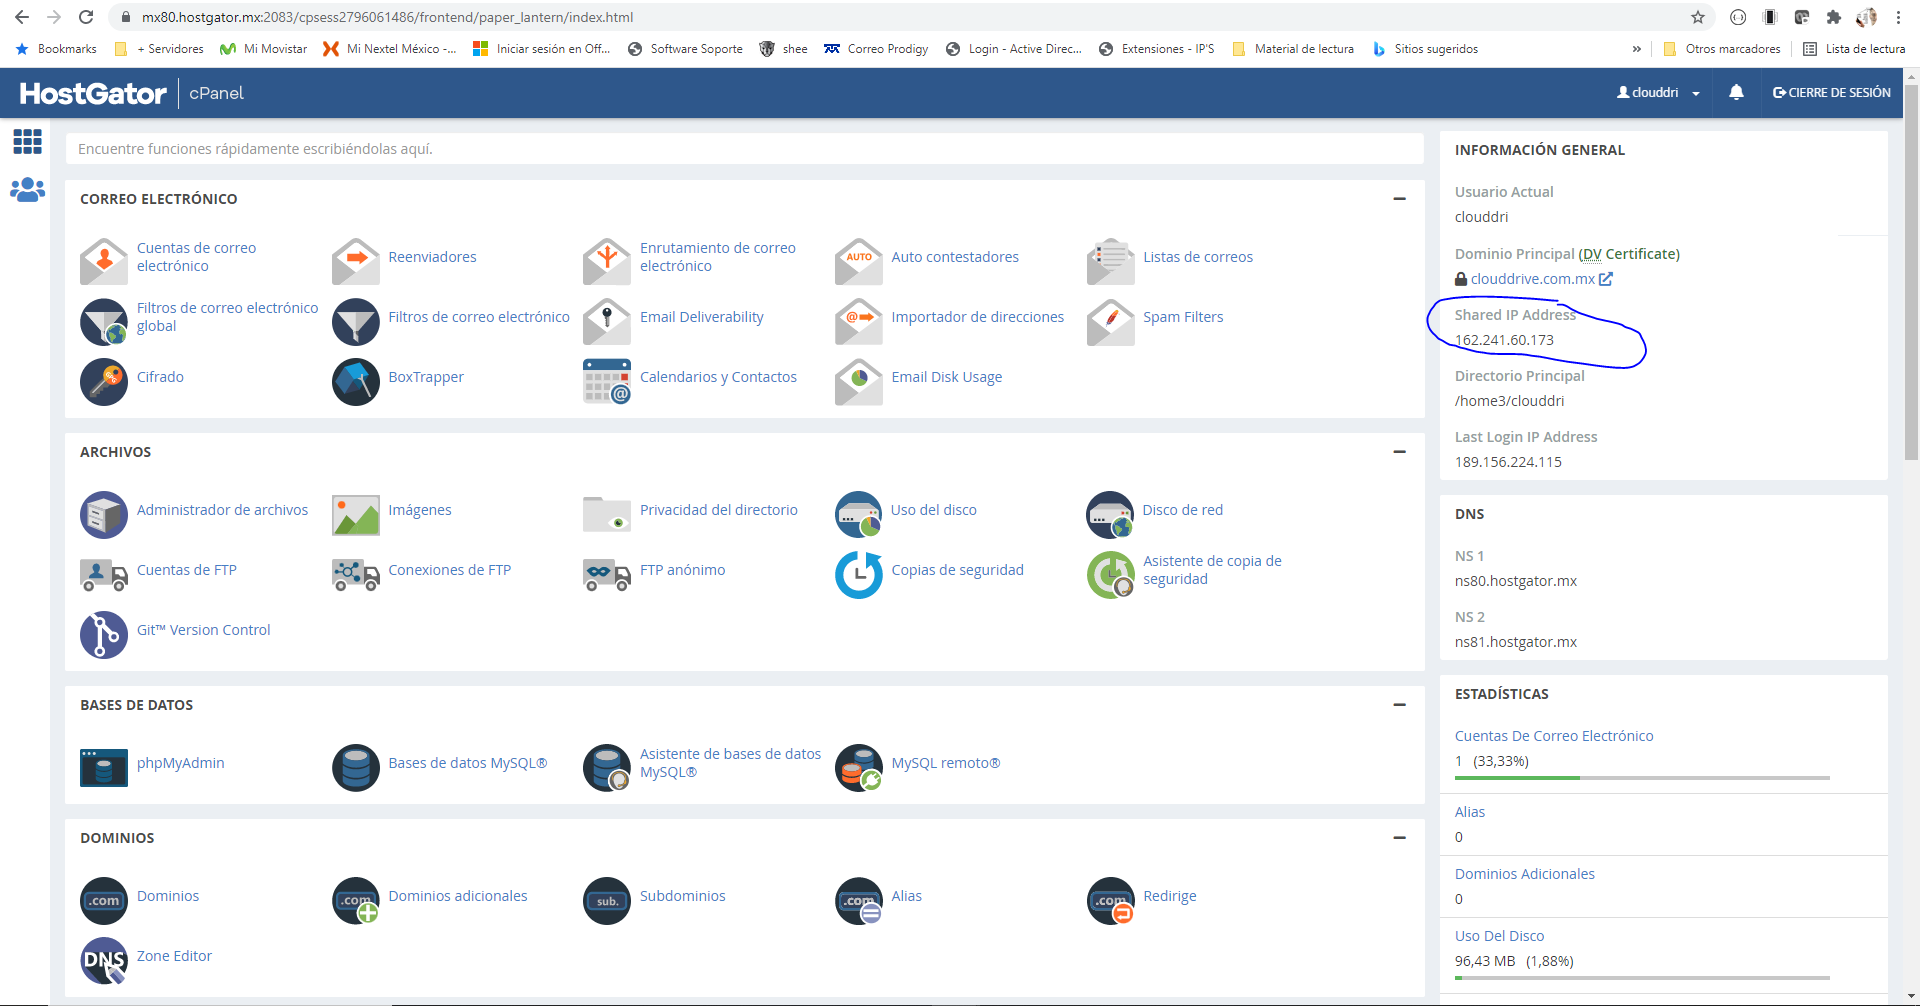Screen dimensions: 1920x1006
Task: Collapse the Correo Electrónico section
Action: (1399, 199)
